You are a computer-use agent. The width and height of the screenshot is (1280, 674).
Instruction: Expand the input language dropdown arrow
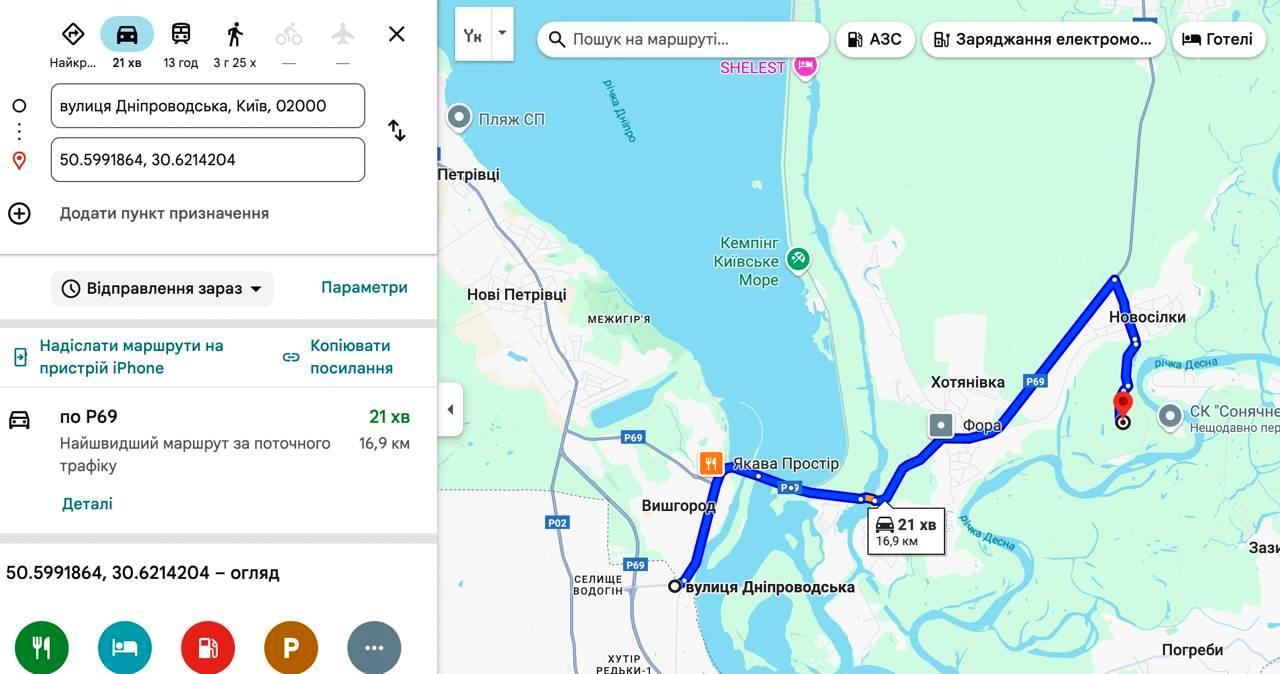pos(502,33)
